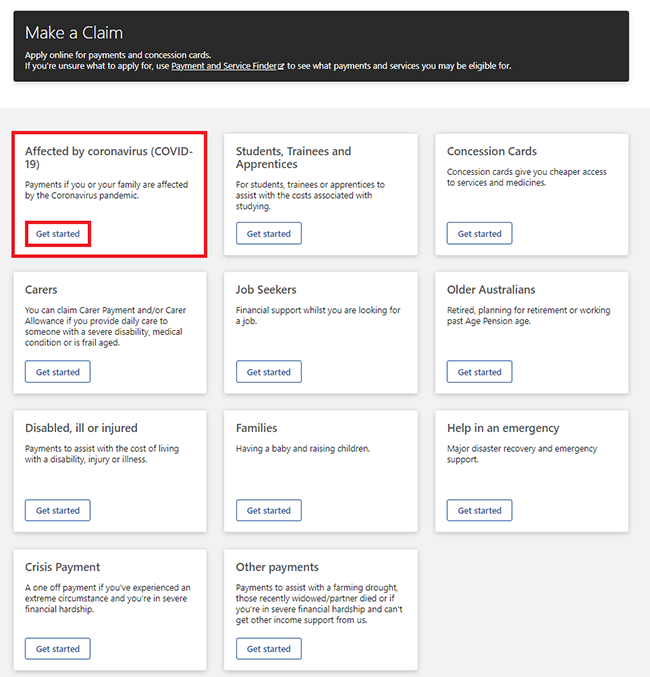Viewport: 650px width, 677px height.
Task: Get started for Students, Trainees and Apprentices
Action: tap(269, 234)
